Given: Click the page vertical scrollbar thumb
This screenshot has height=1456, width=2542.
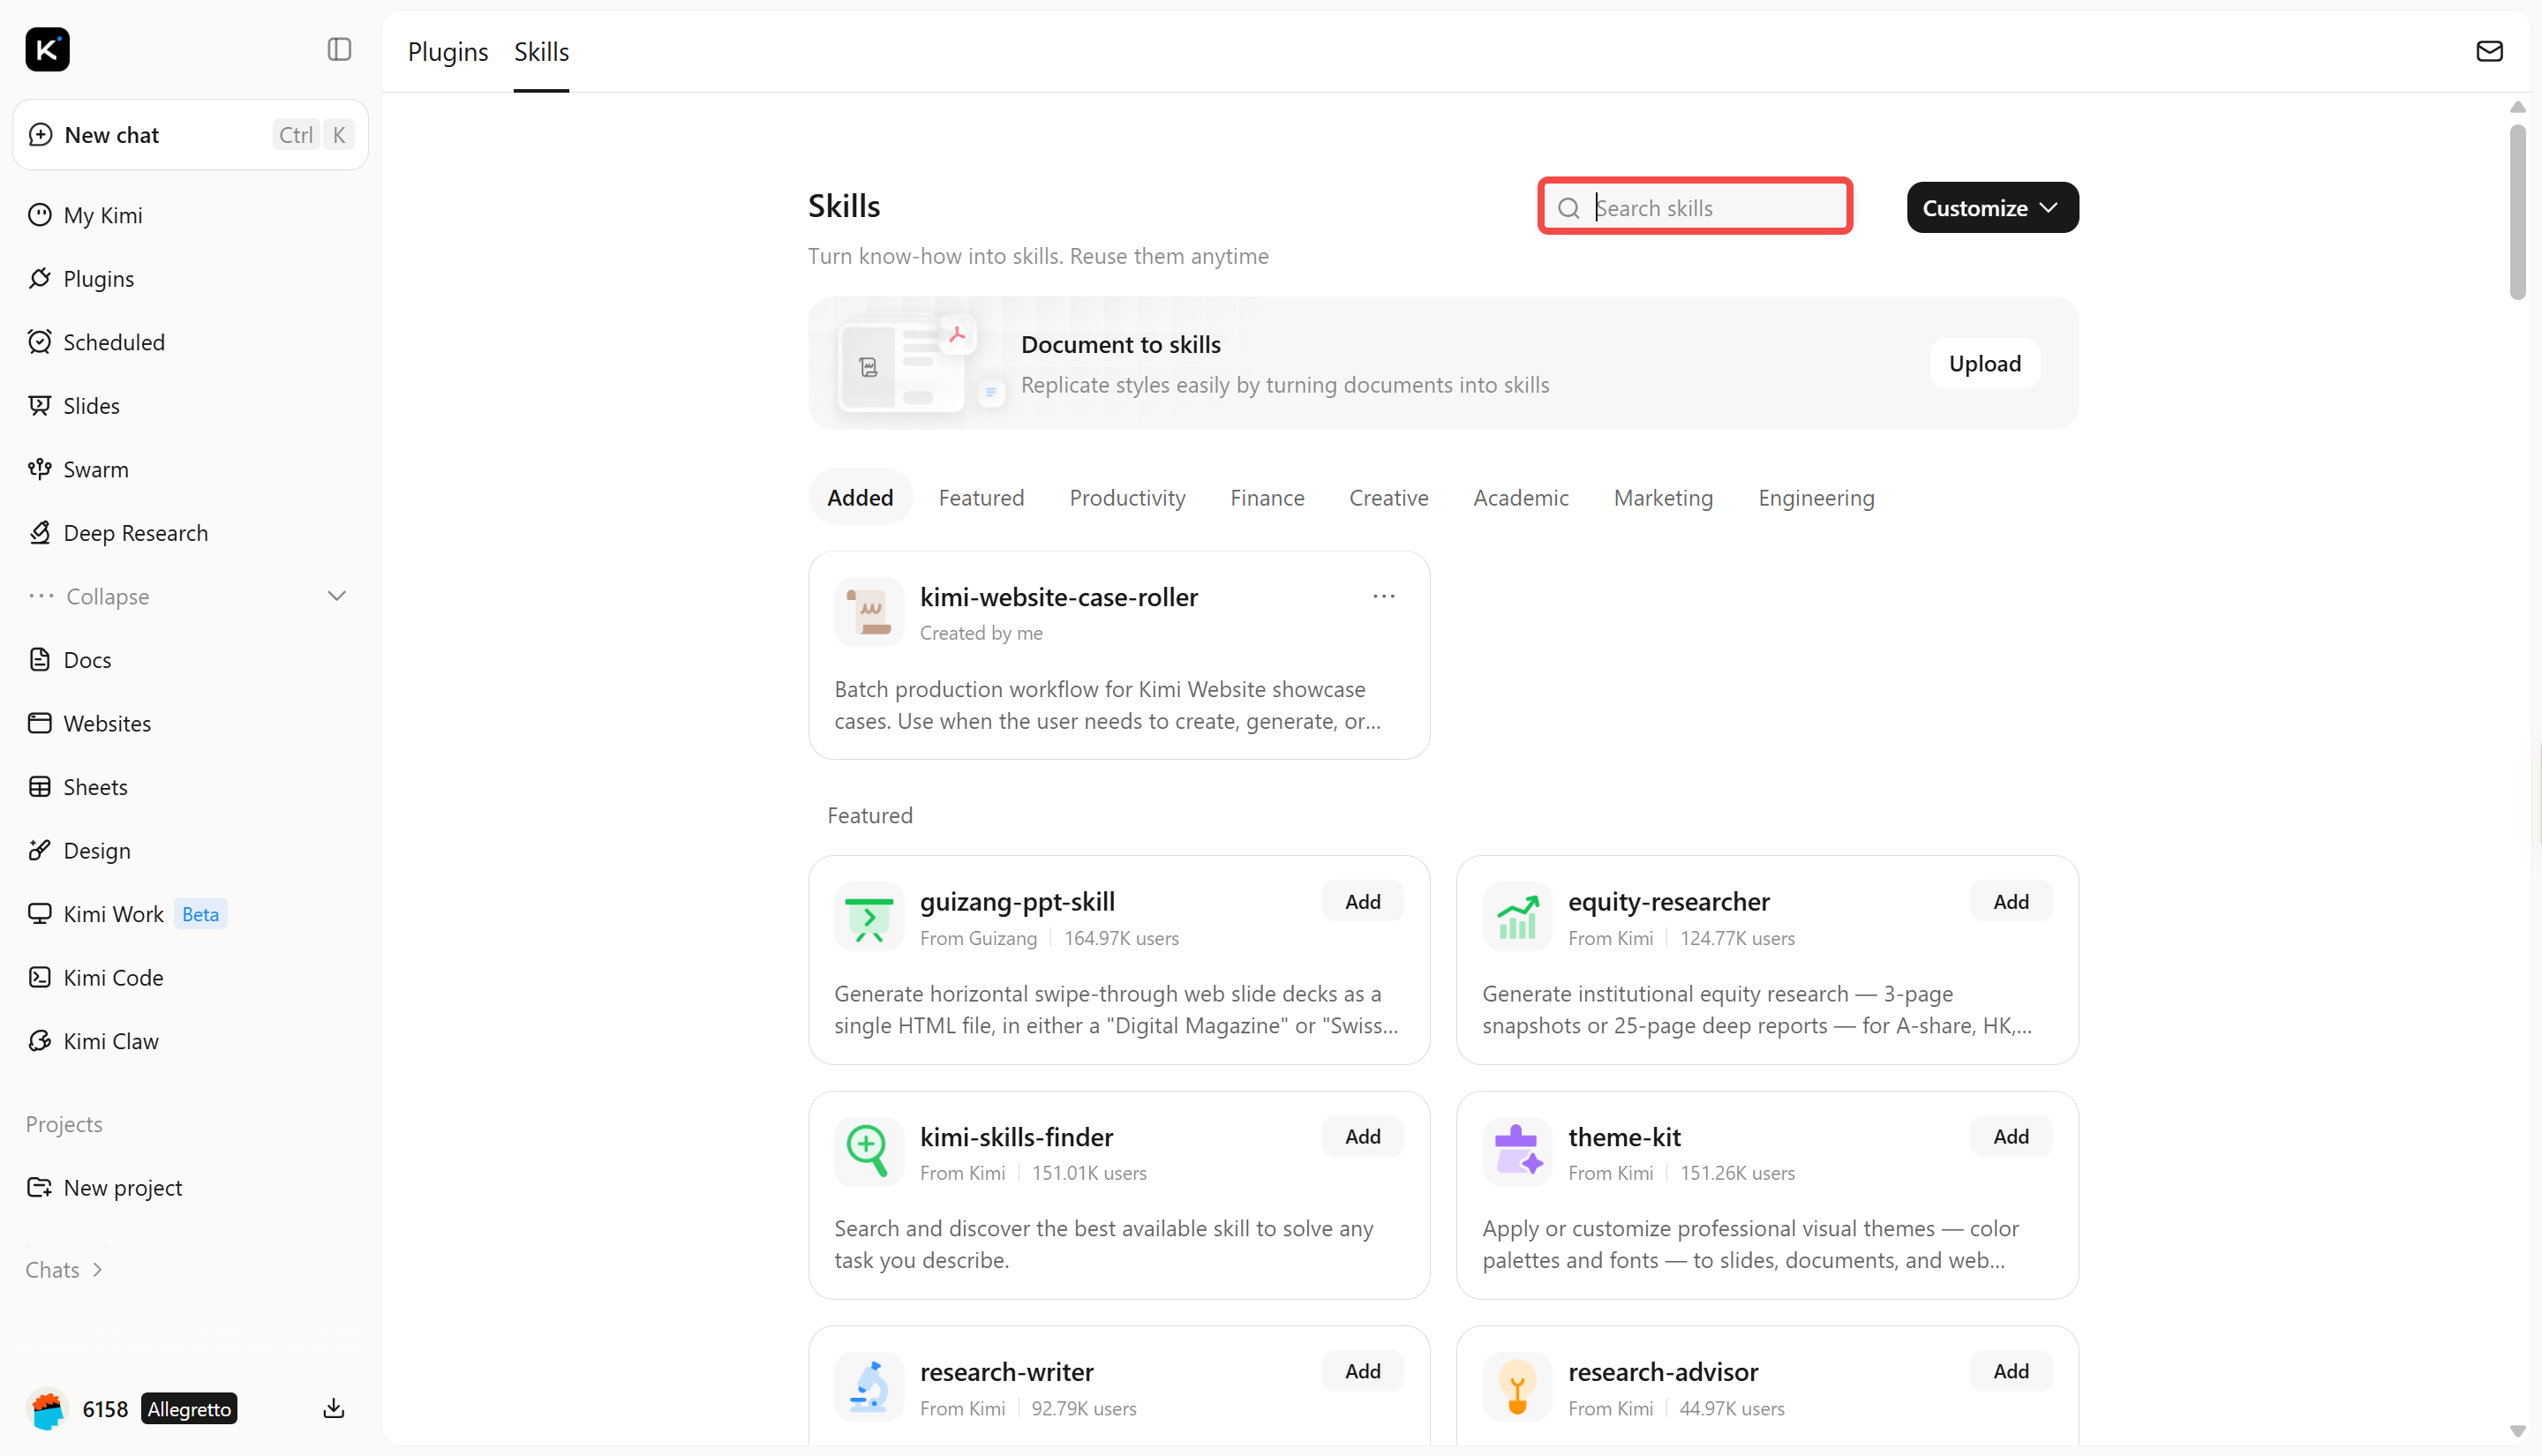Looking at the screenshot, I should [x=2517, y=212].
